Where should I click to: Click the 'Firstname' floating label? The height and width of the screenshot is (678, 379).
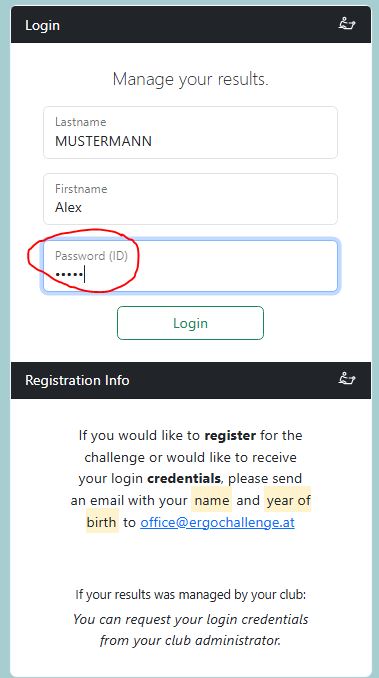[81, 189]
